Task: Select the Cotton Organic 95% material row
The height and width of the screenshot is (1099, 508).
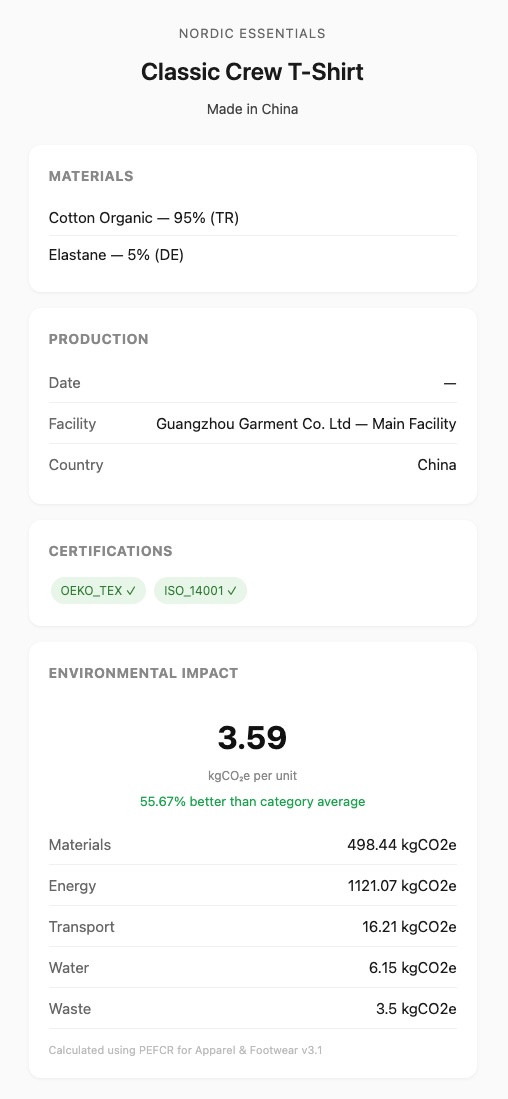Action: pyautogui.click(x=252, y=218)
